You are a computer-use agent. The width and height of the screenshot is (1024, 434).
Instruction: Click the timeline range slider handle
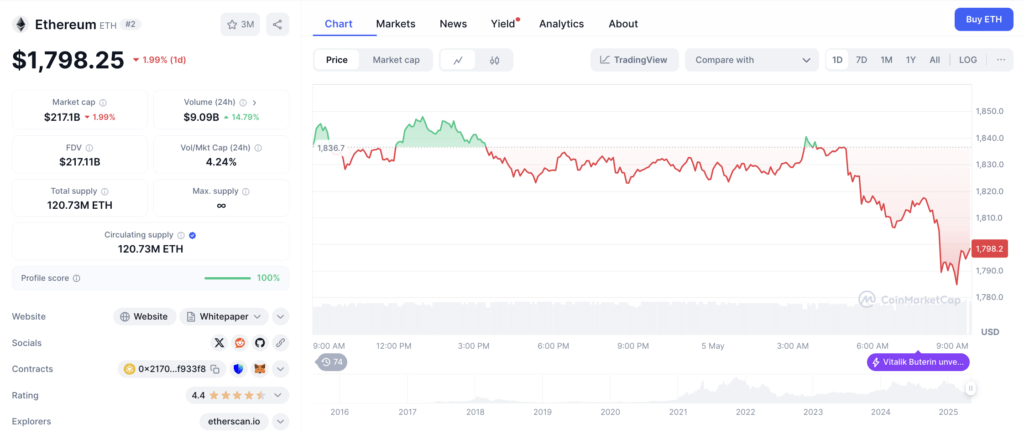(x=970, y=388)
